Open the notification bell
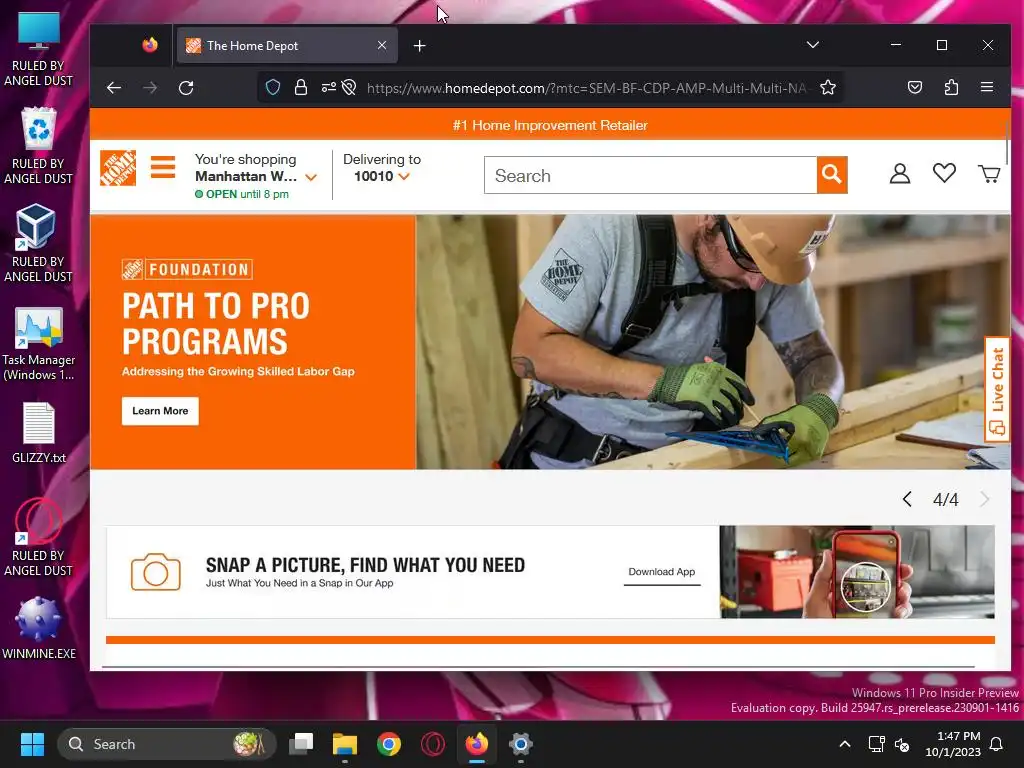Viewport: 1024px width, 768px height. (996, 744)
